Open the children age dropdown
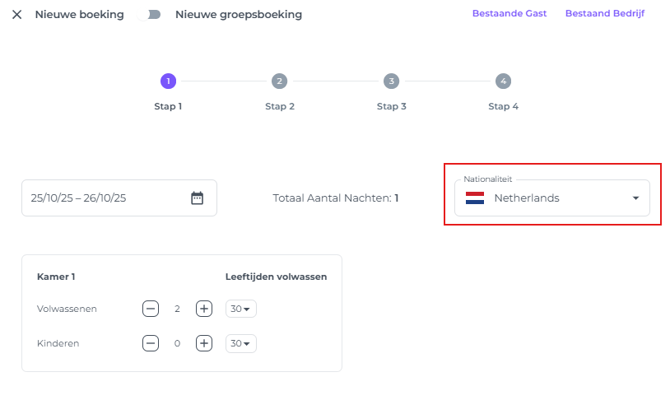The width and height of the screenshot is (670, 414). click(241, 343)
